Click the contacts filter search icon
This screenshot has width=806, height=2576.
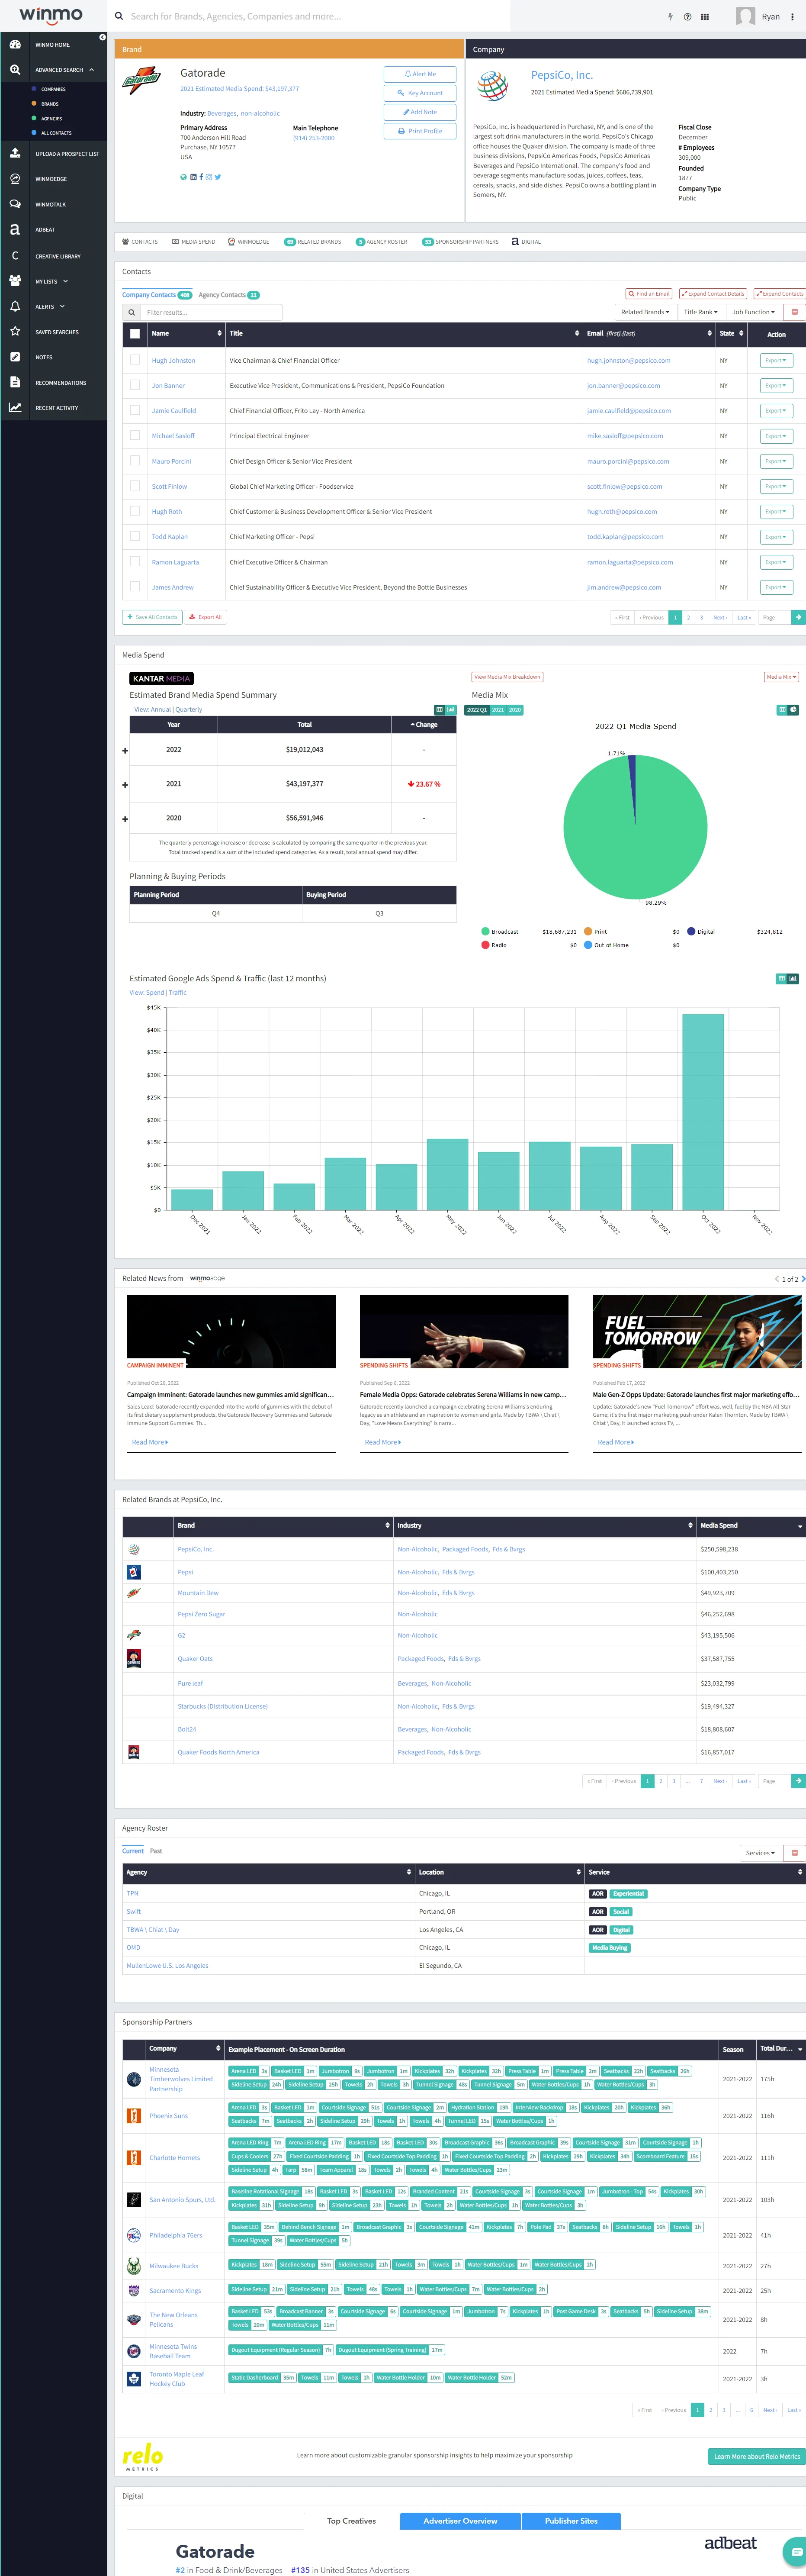tap(131, 312)
